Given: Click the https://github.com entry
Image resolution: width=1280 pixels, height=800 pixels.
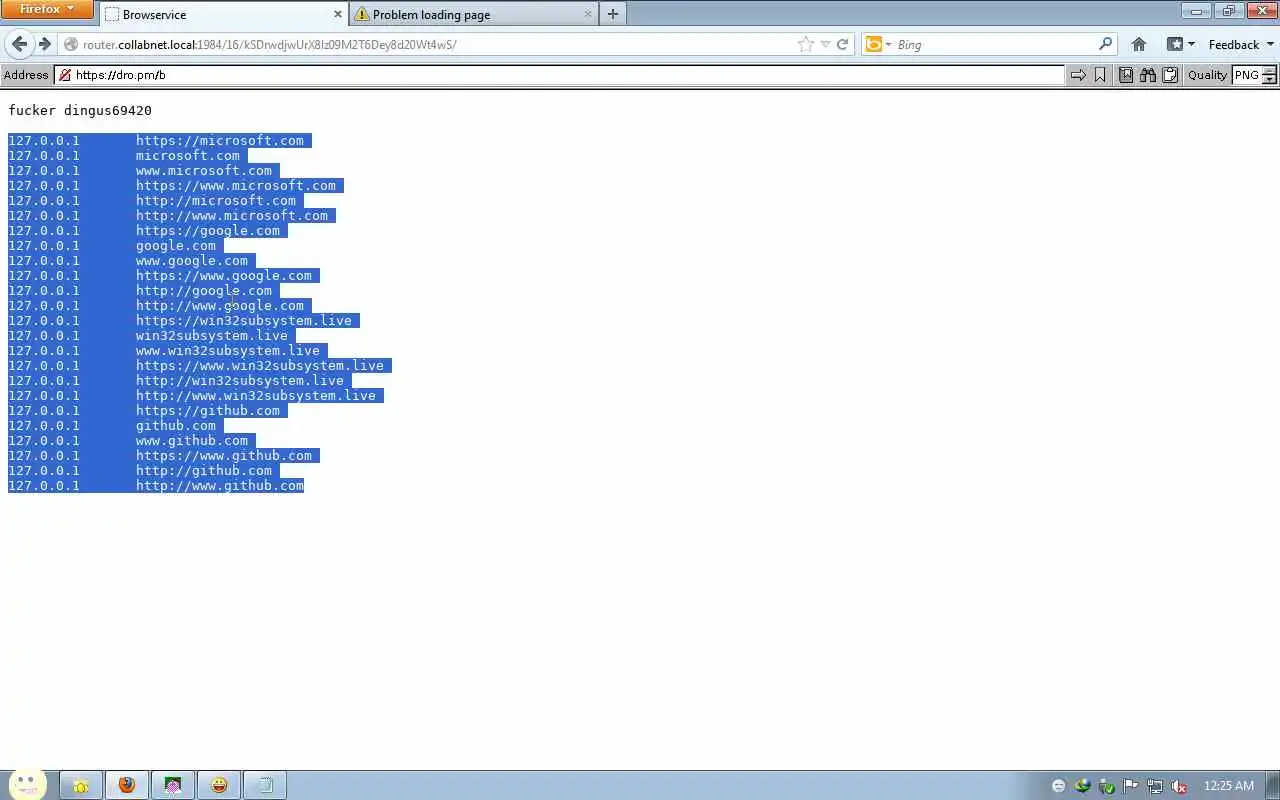Looking at the screenshot, I should click(x=208, y=411).
